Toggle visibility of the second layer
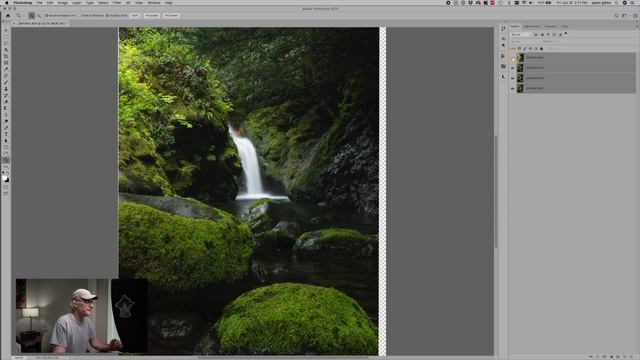Image resolution: width=640 pixels, height=360 pixels. pos(513,68)
